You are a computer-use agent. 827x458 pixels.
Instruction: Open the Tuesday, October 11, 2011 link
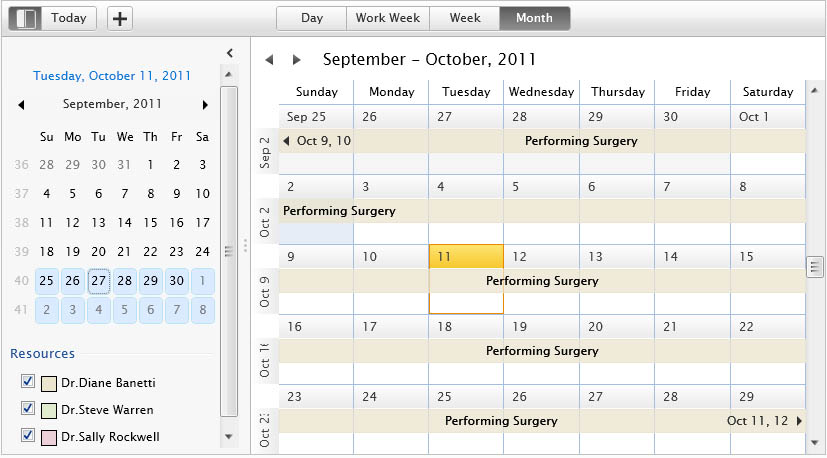(112, 76)
